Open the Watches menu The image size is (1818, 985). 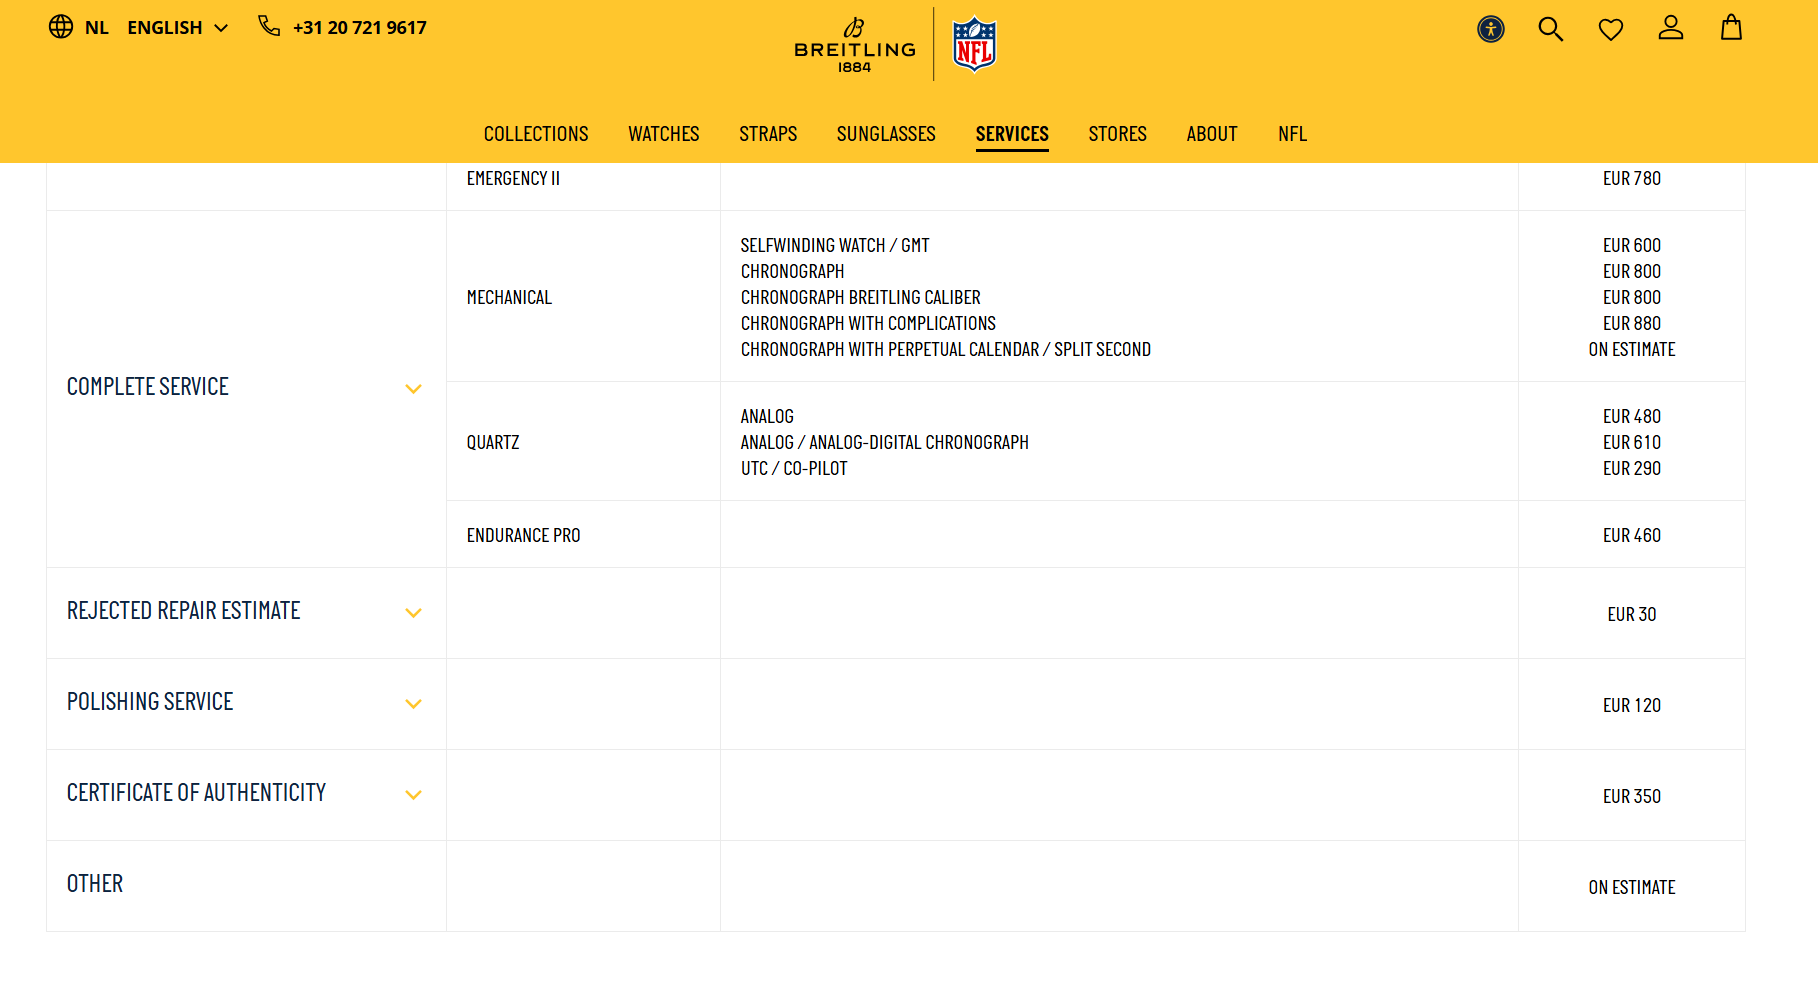(663, 134)
